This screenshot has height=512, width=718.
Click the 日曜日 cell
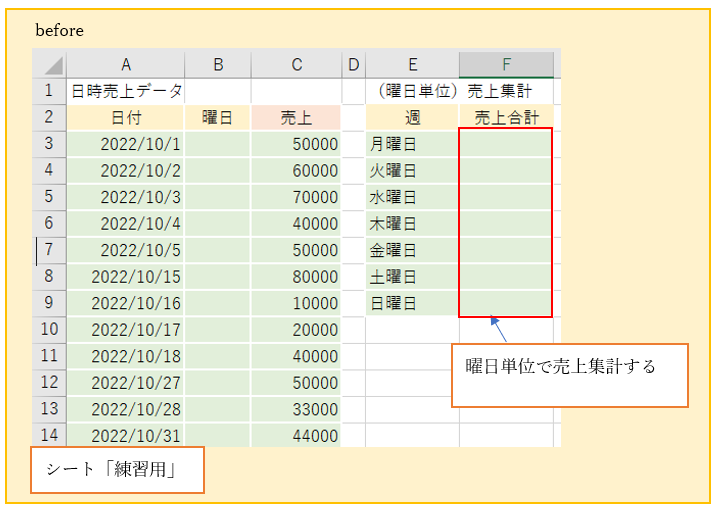(412, 302)
